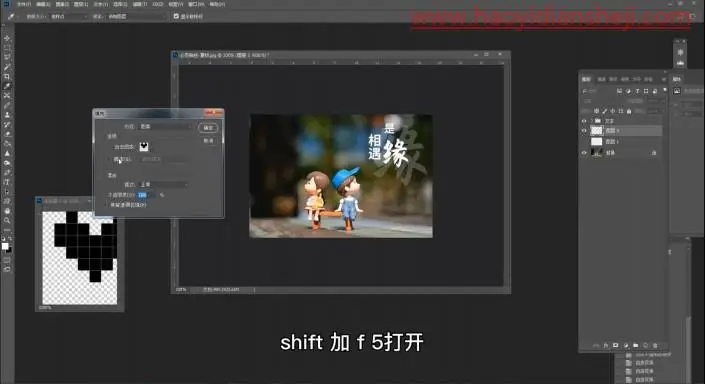Open Layers panel flyout menu

point(664,79)
